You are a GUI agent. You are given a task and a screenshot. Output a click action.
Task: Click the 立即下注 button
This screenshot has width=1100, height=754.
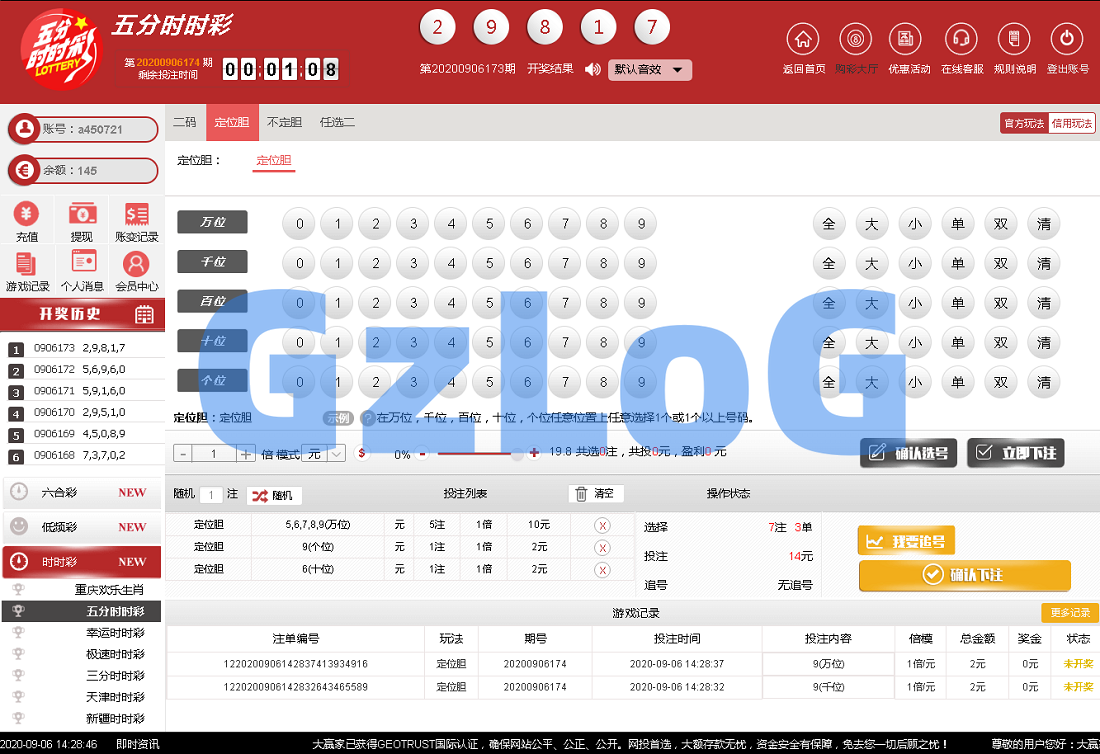[1016, 453]
